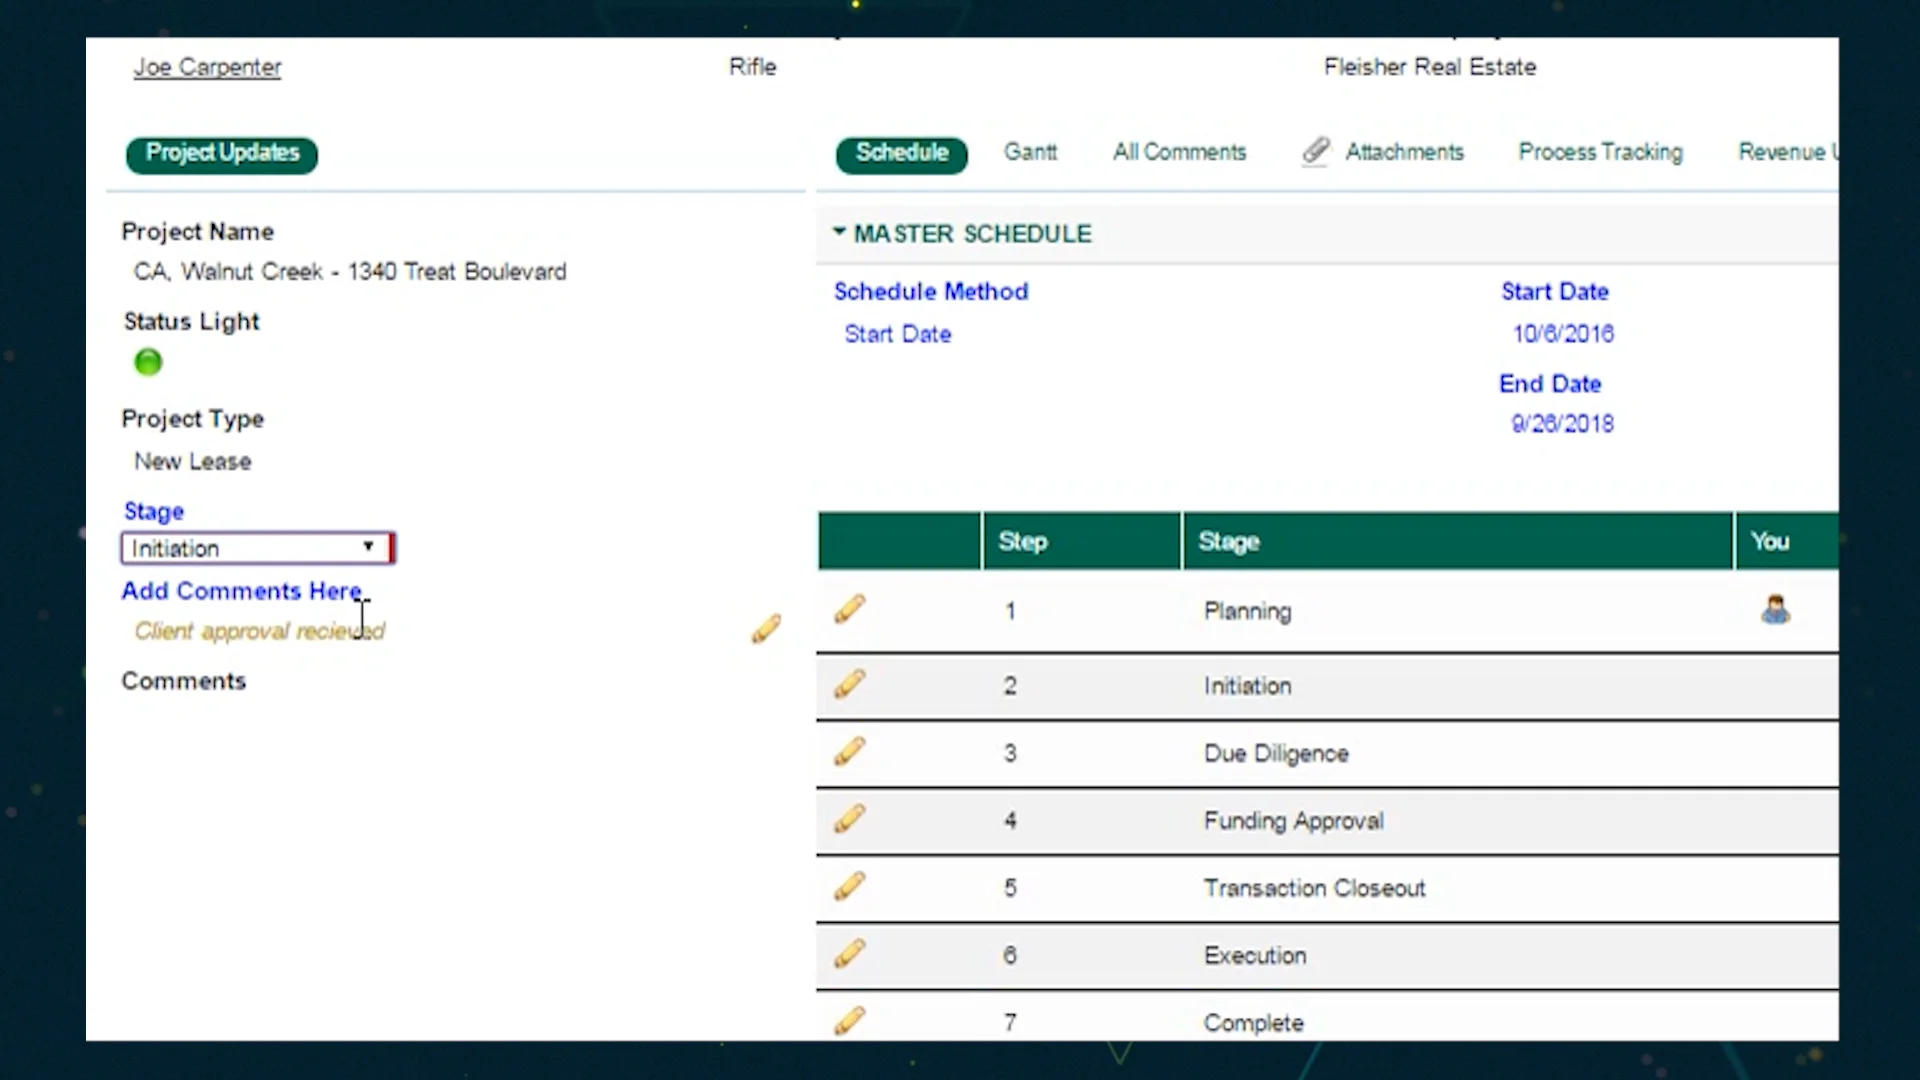Click the Planning stage text
The image size is (1920, 1080).
click(x=1248, y=611)
